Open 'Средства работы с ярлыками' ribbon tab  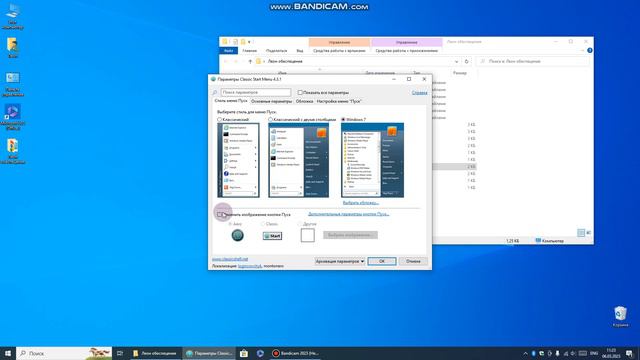coord(339,51)
